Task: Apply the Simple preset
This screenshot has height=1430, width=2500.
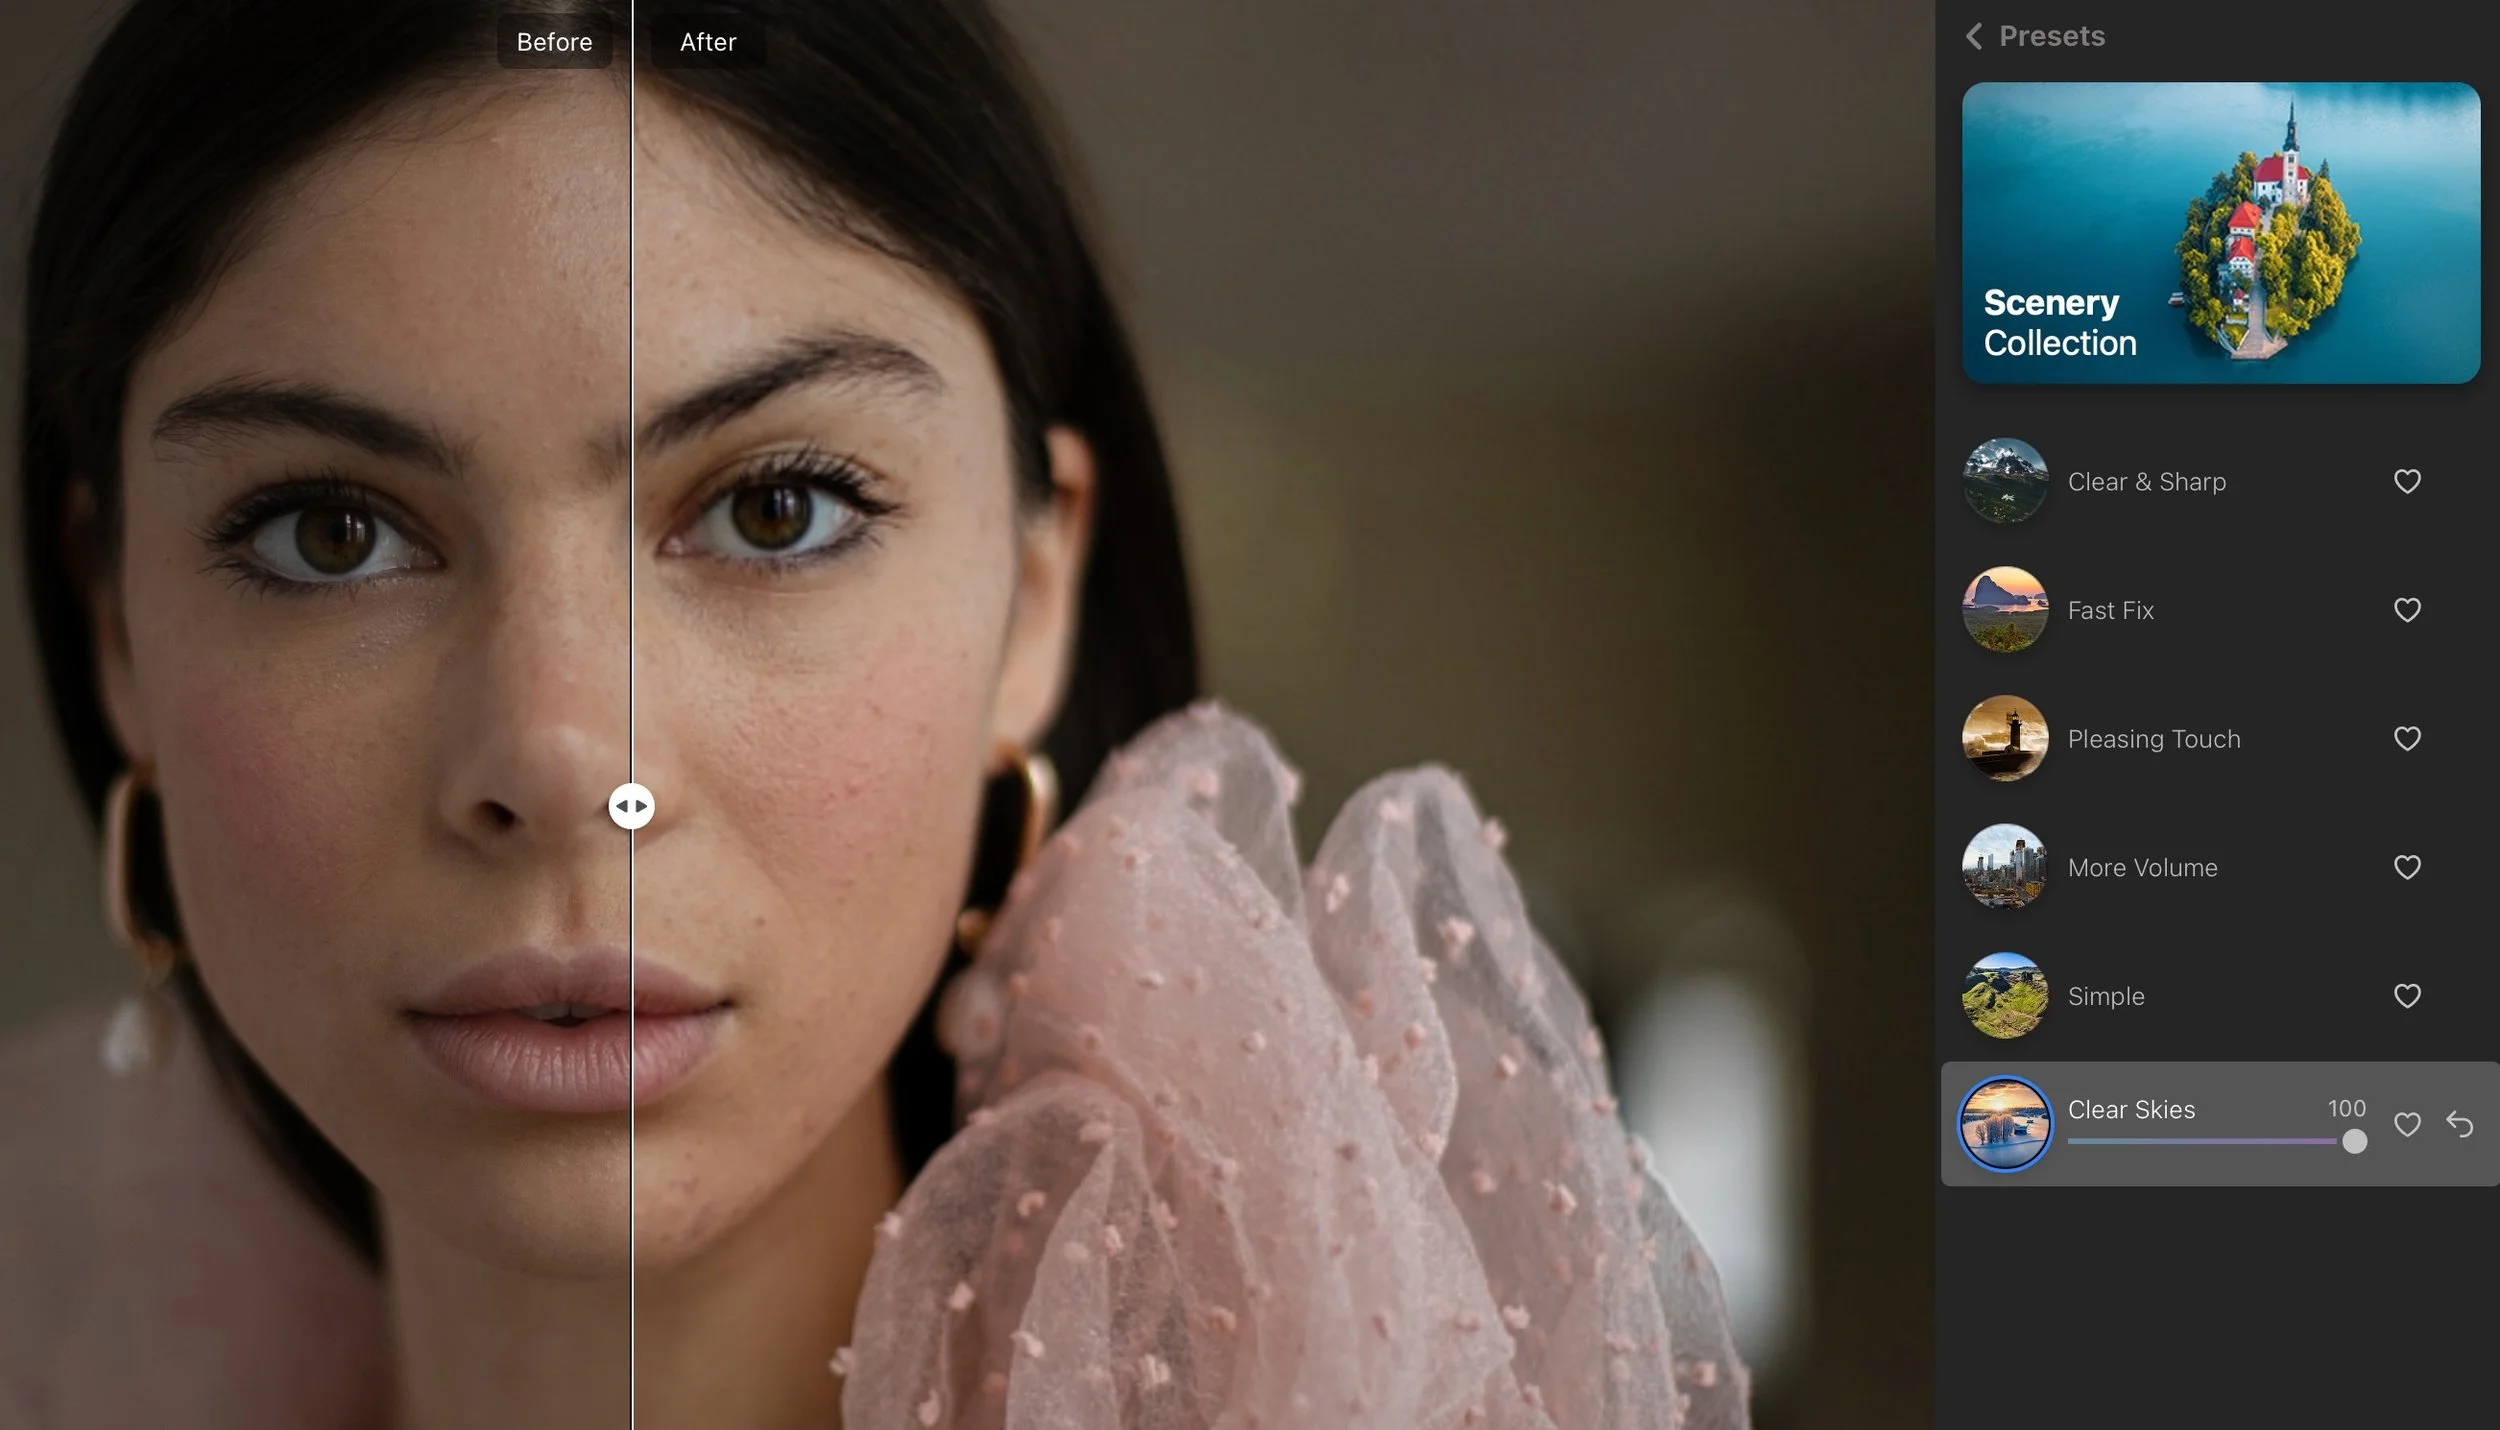Action: coord(2105,996)
